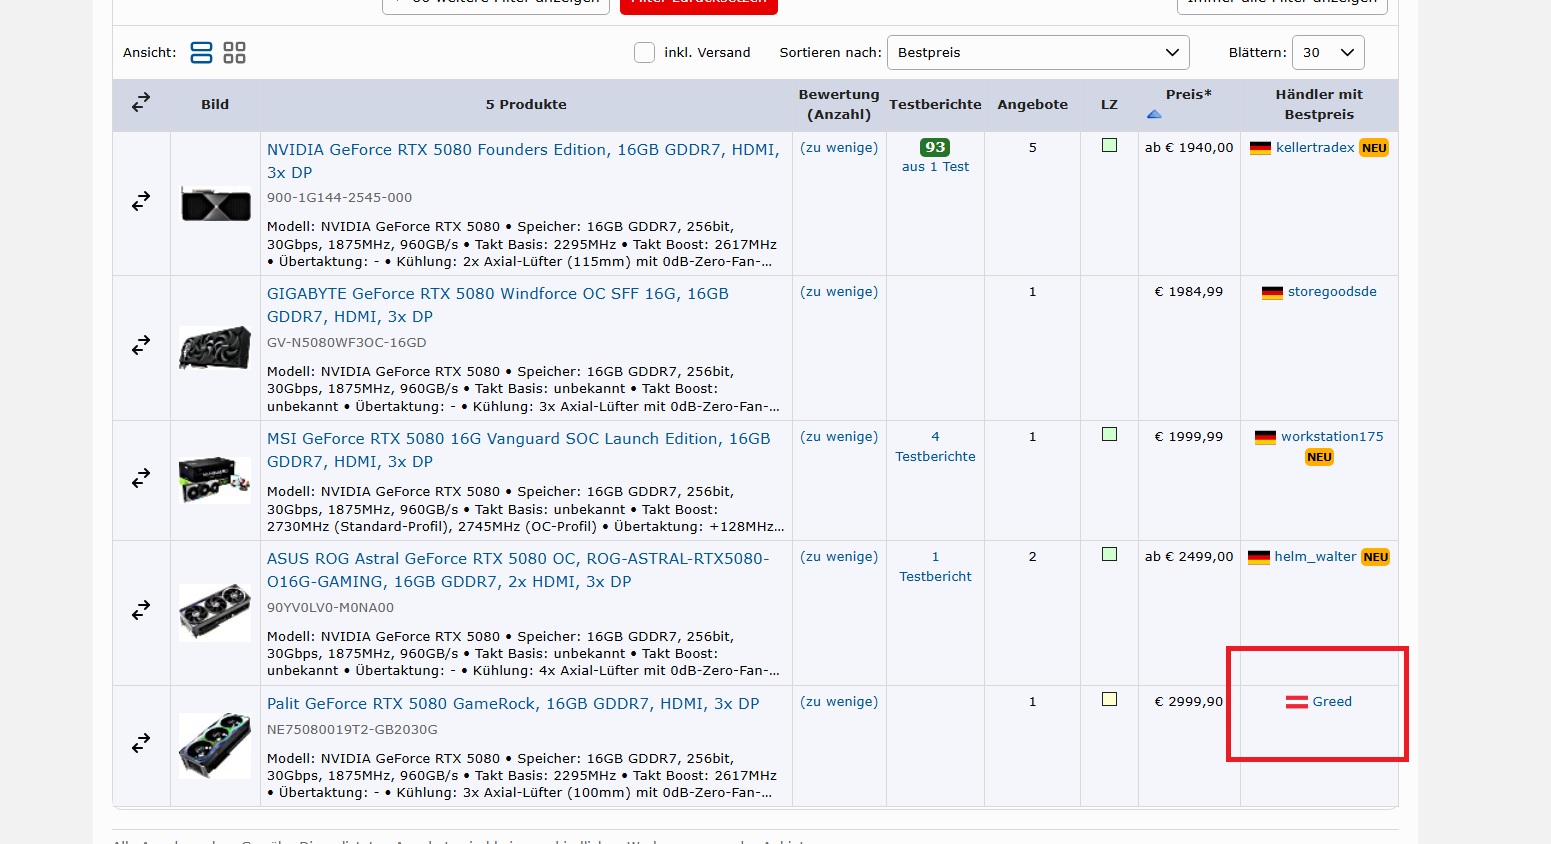Viewport: 1551px width, 844px height.
Task: Open NVIDIA GeForce RTX 5080 Founders Edition link
Action: [x=523, y=161]
